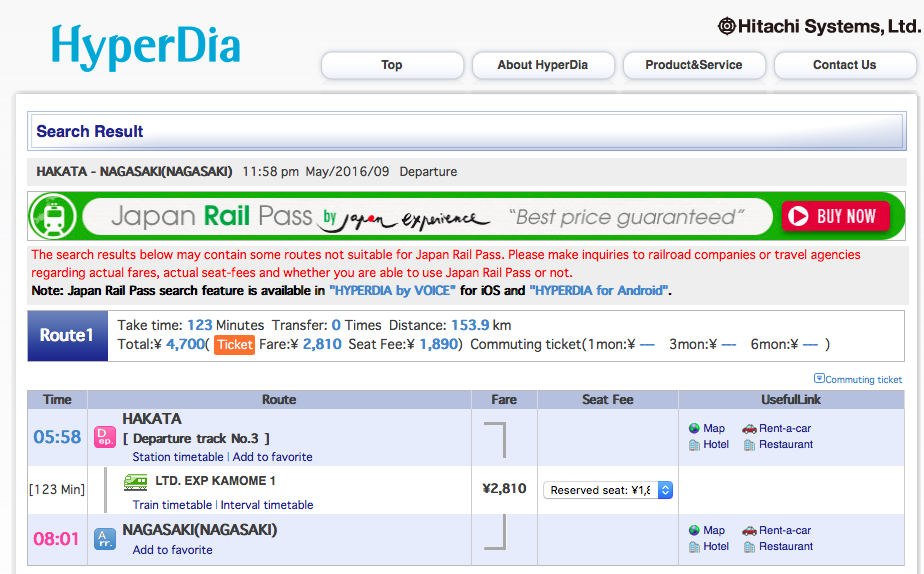Click the blue Arr. icon beside NAGASAKI
The image size is (924, 574).
tap(105, 539)
